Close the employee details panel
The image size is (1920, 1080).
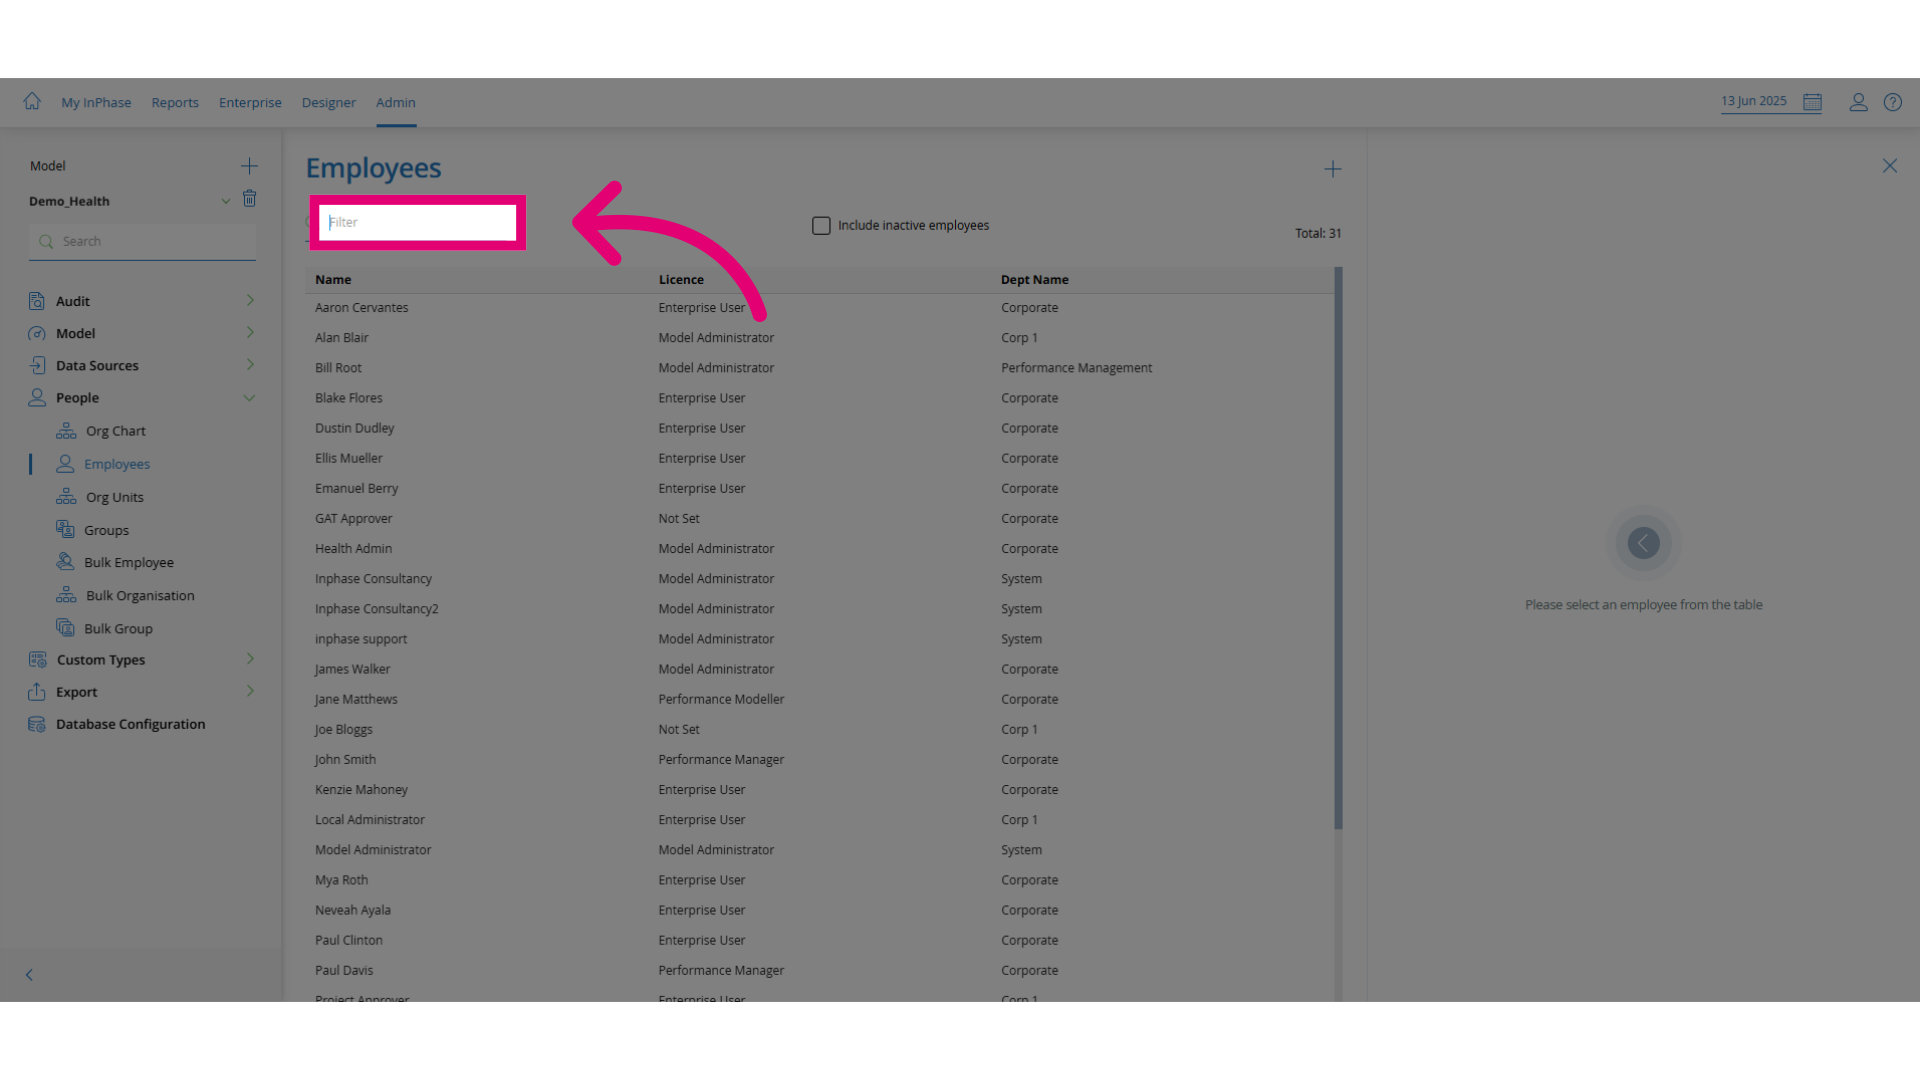(1889, 166)
